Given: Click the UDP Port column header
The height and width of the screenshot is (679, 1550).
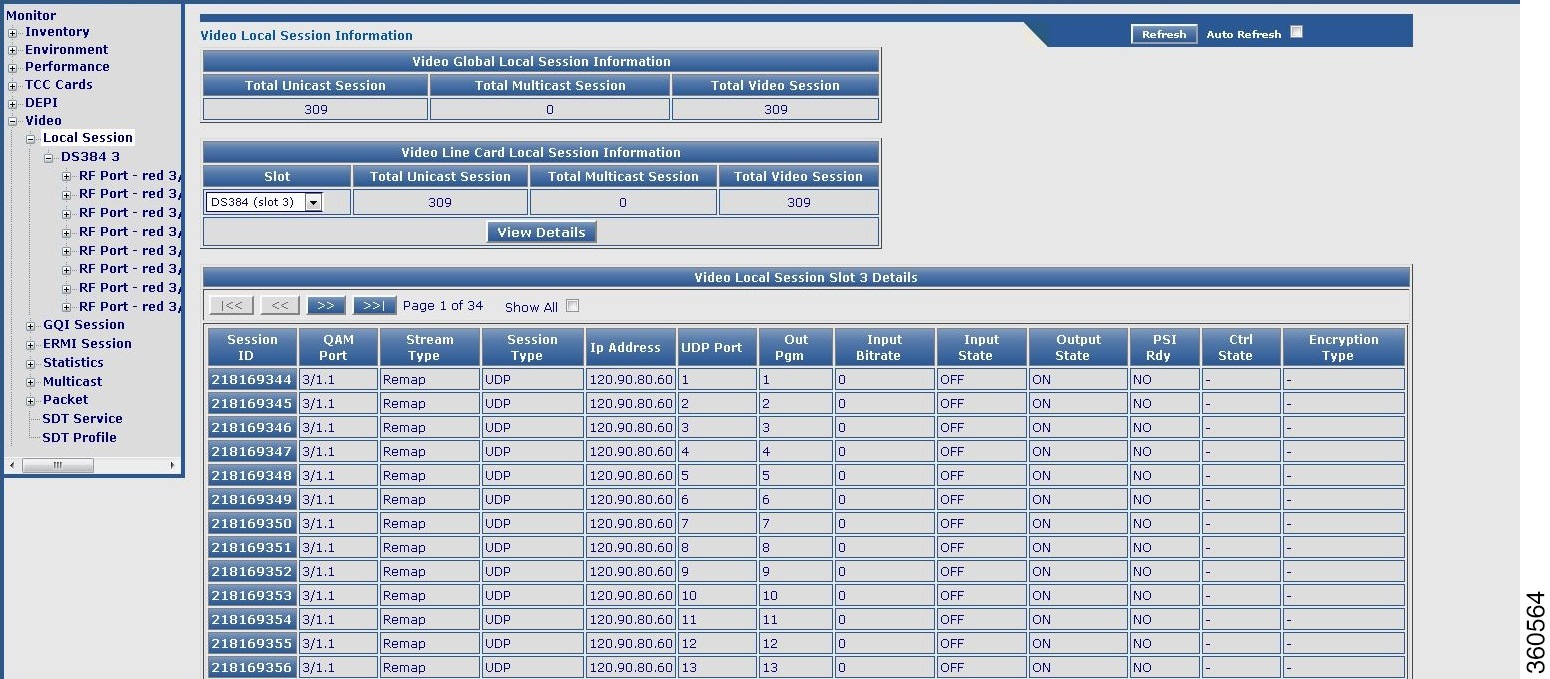Looking at the screenshot, I should coord(717,347).
